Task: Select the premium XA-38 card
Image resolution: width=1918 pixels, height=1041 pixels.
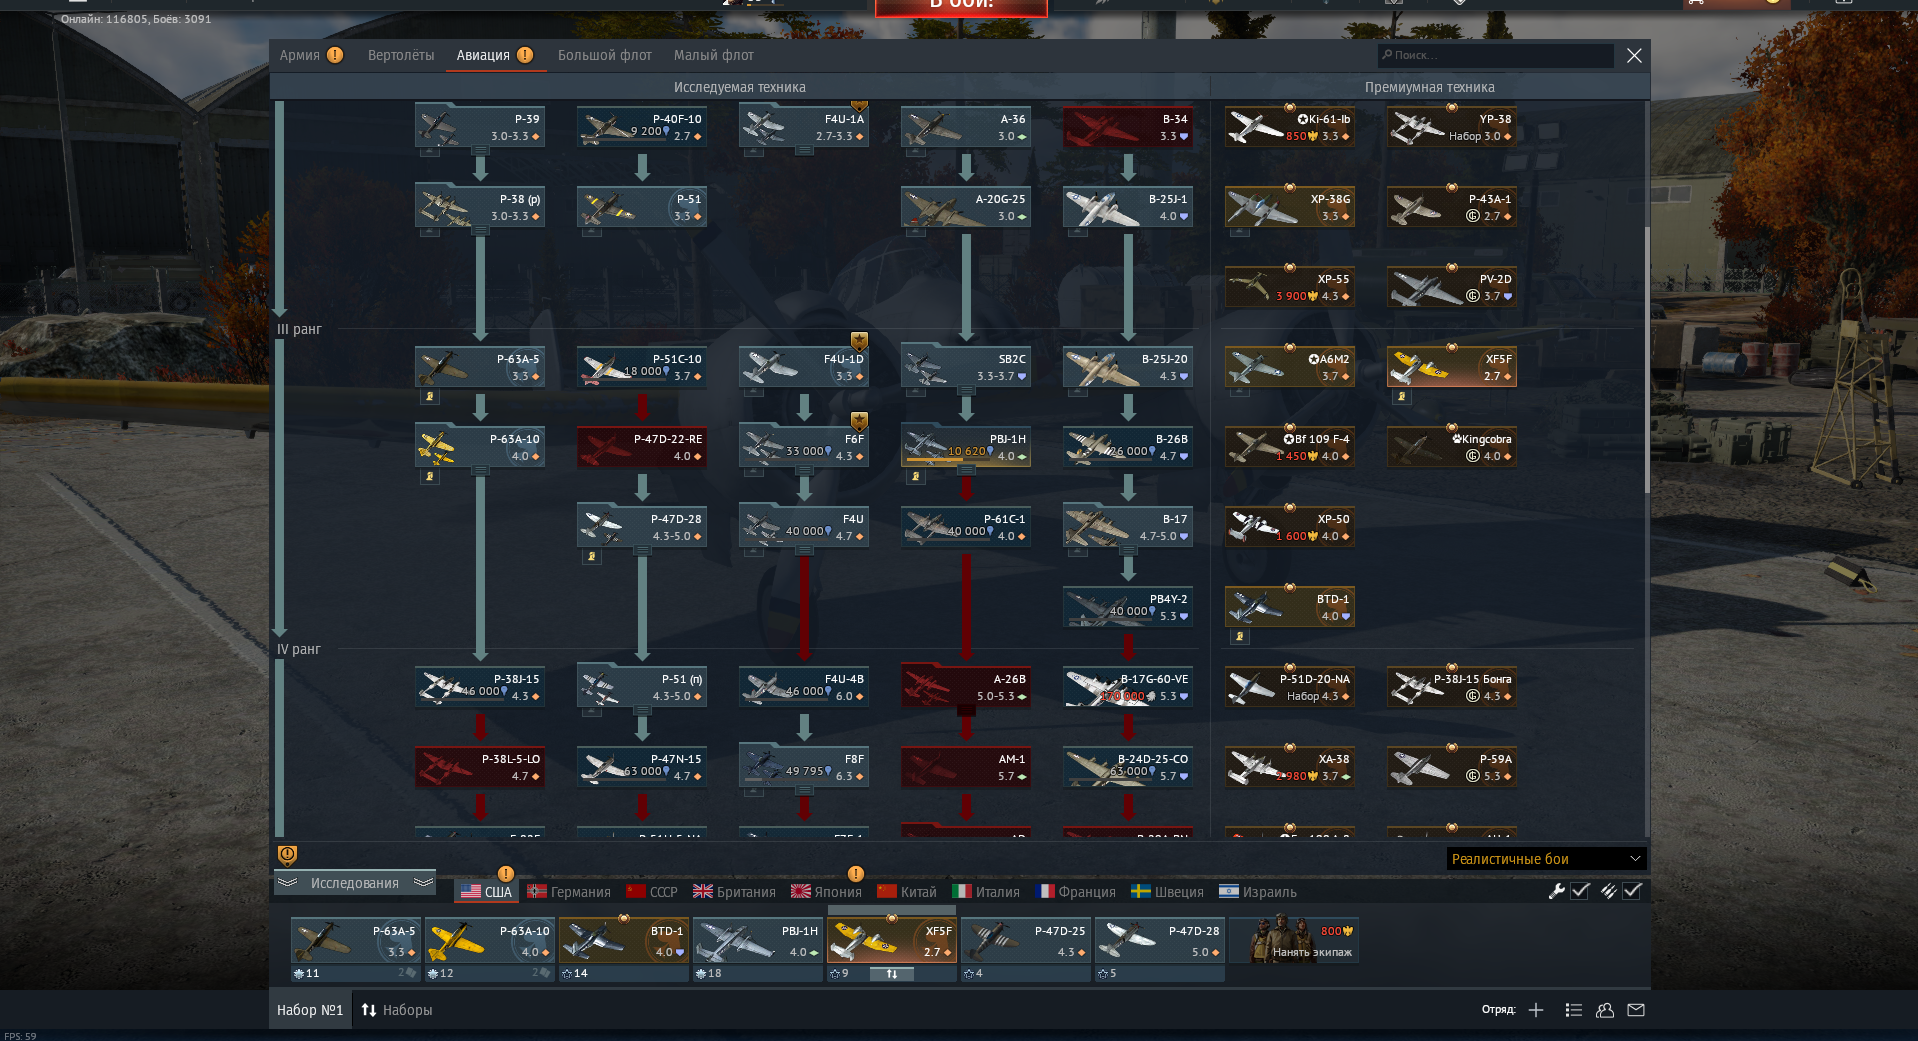Action: click(1290, 767)
